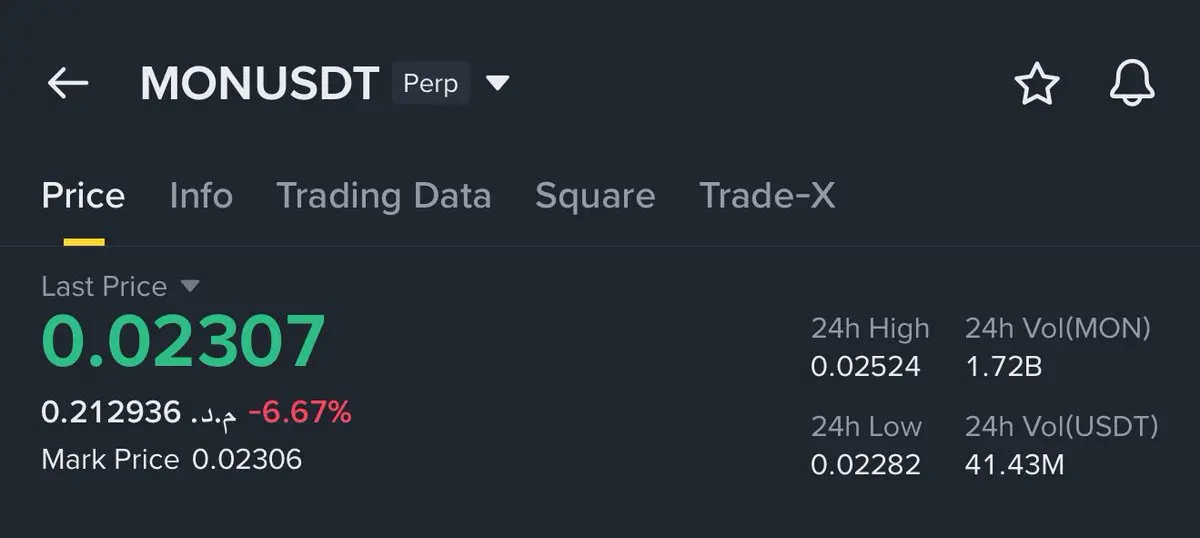Open price alerts via bell icon
The image size is (1200, 538).
click(x=1132, y=84)
